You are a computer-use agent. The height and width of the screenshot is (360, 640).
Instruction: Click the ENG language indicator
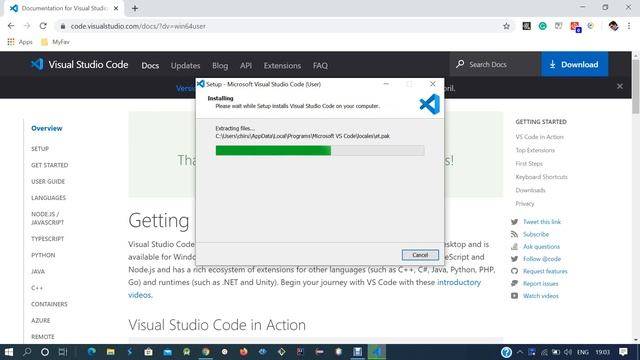pos(583,352)
